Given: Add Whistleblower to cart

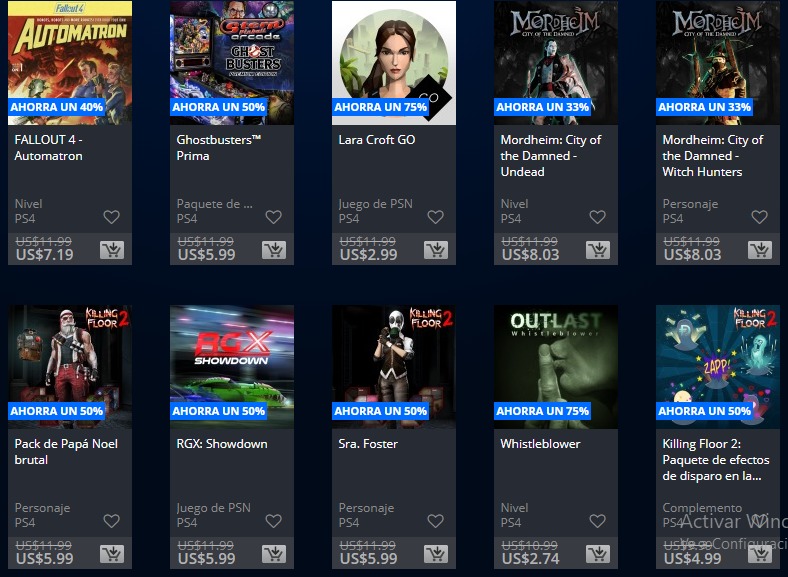Looking at the screenshot, I should 598,554.
